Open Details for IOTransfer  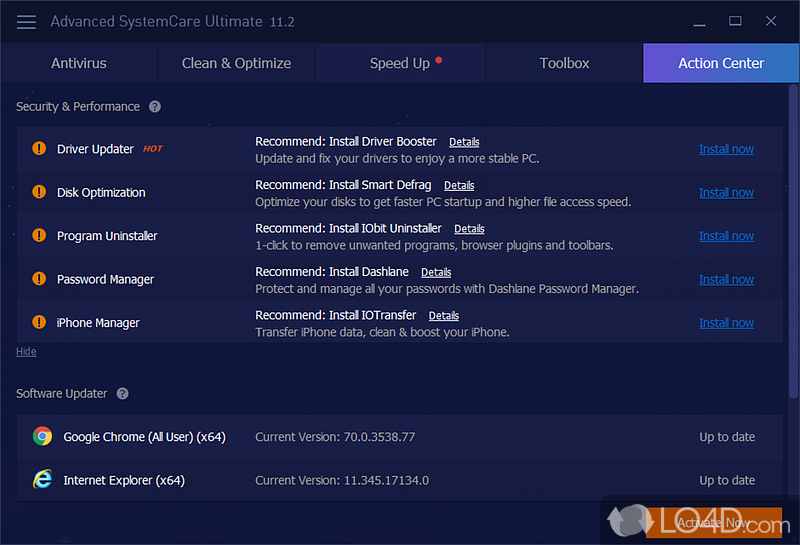(x=444, y=315)
